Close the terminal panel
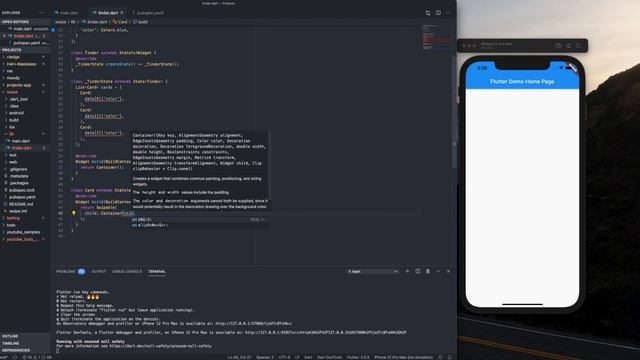Screen dimensions: 640x360 coord(448,271)
